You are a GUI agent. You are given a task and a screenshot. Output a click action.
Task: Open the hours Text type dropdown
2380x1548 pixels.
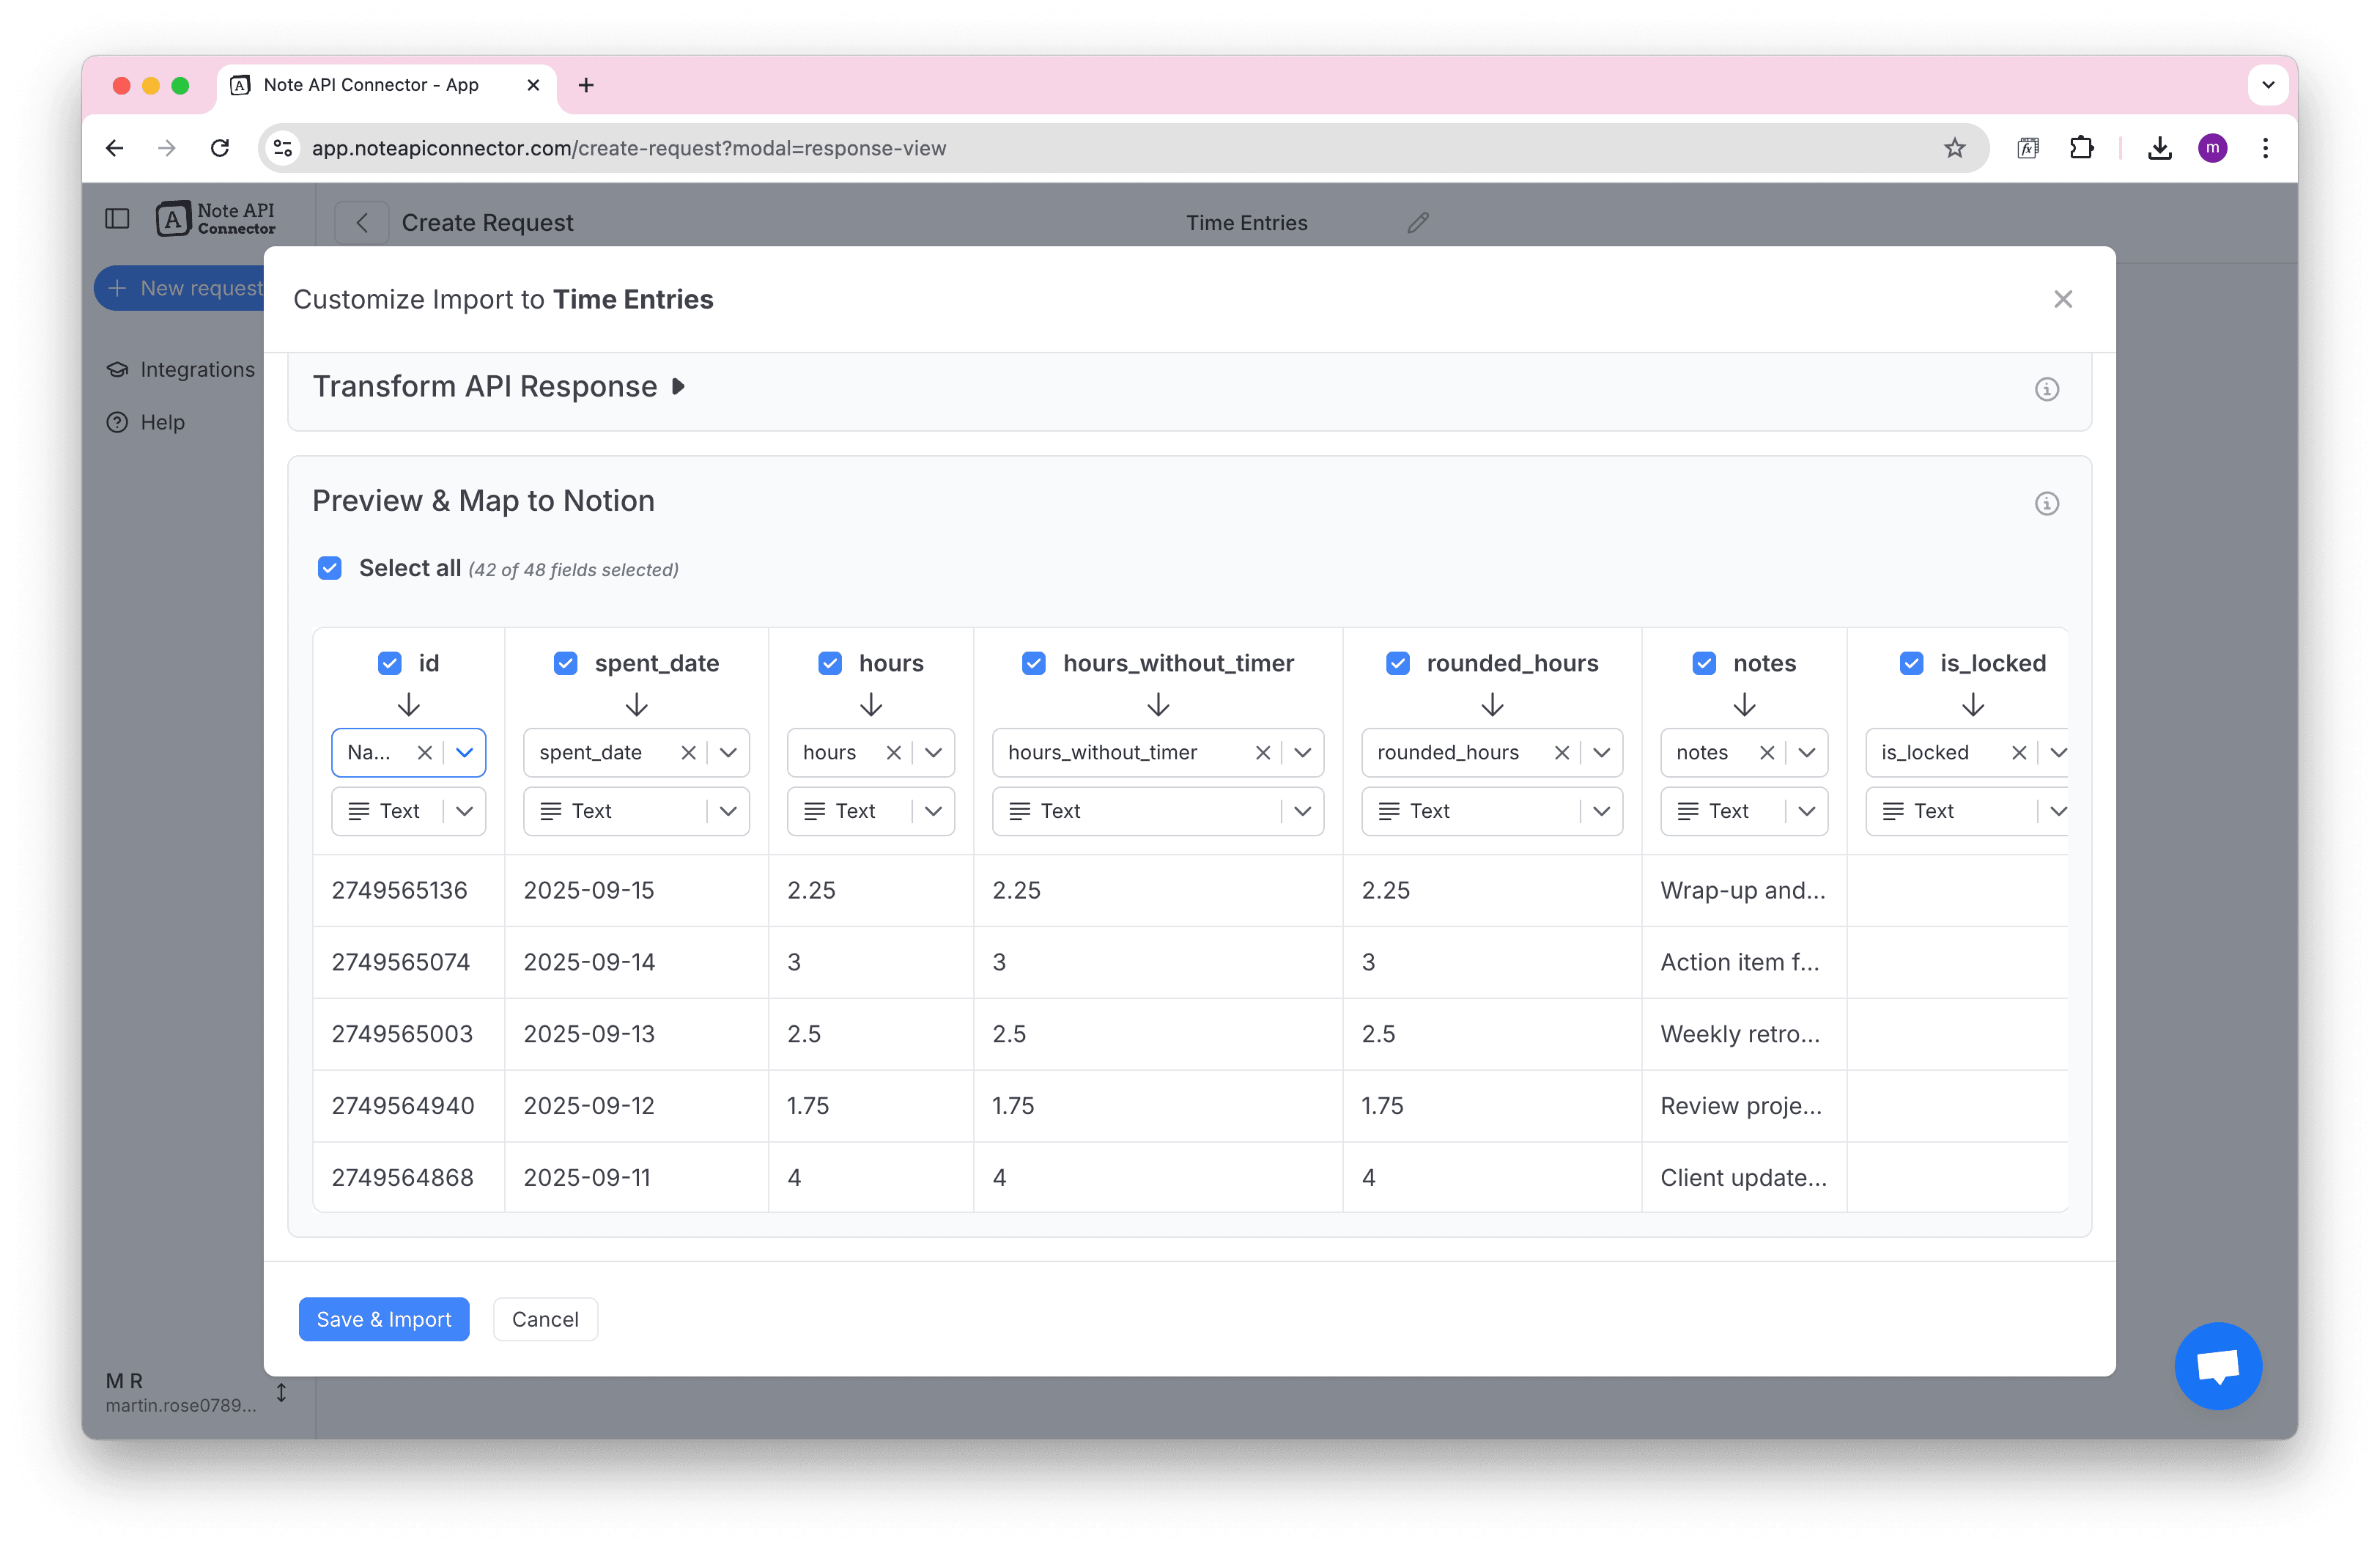pos(870,811)
